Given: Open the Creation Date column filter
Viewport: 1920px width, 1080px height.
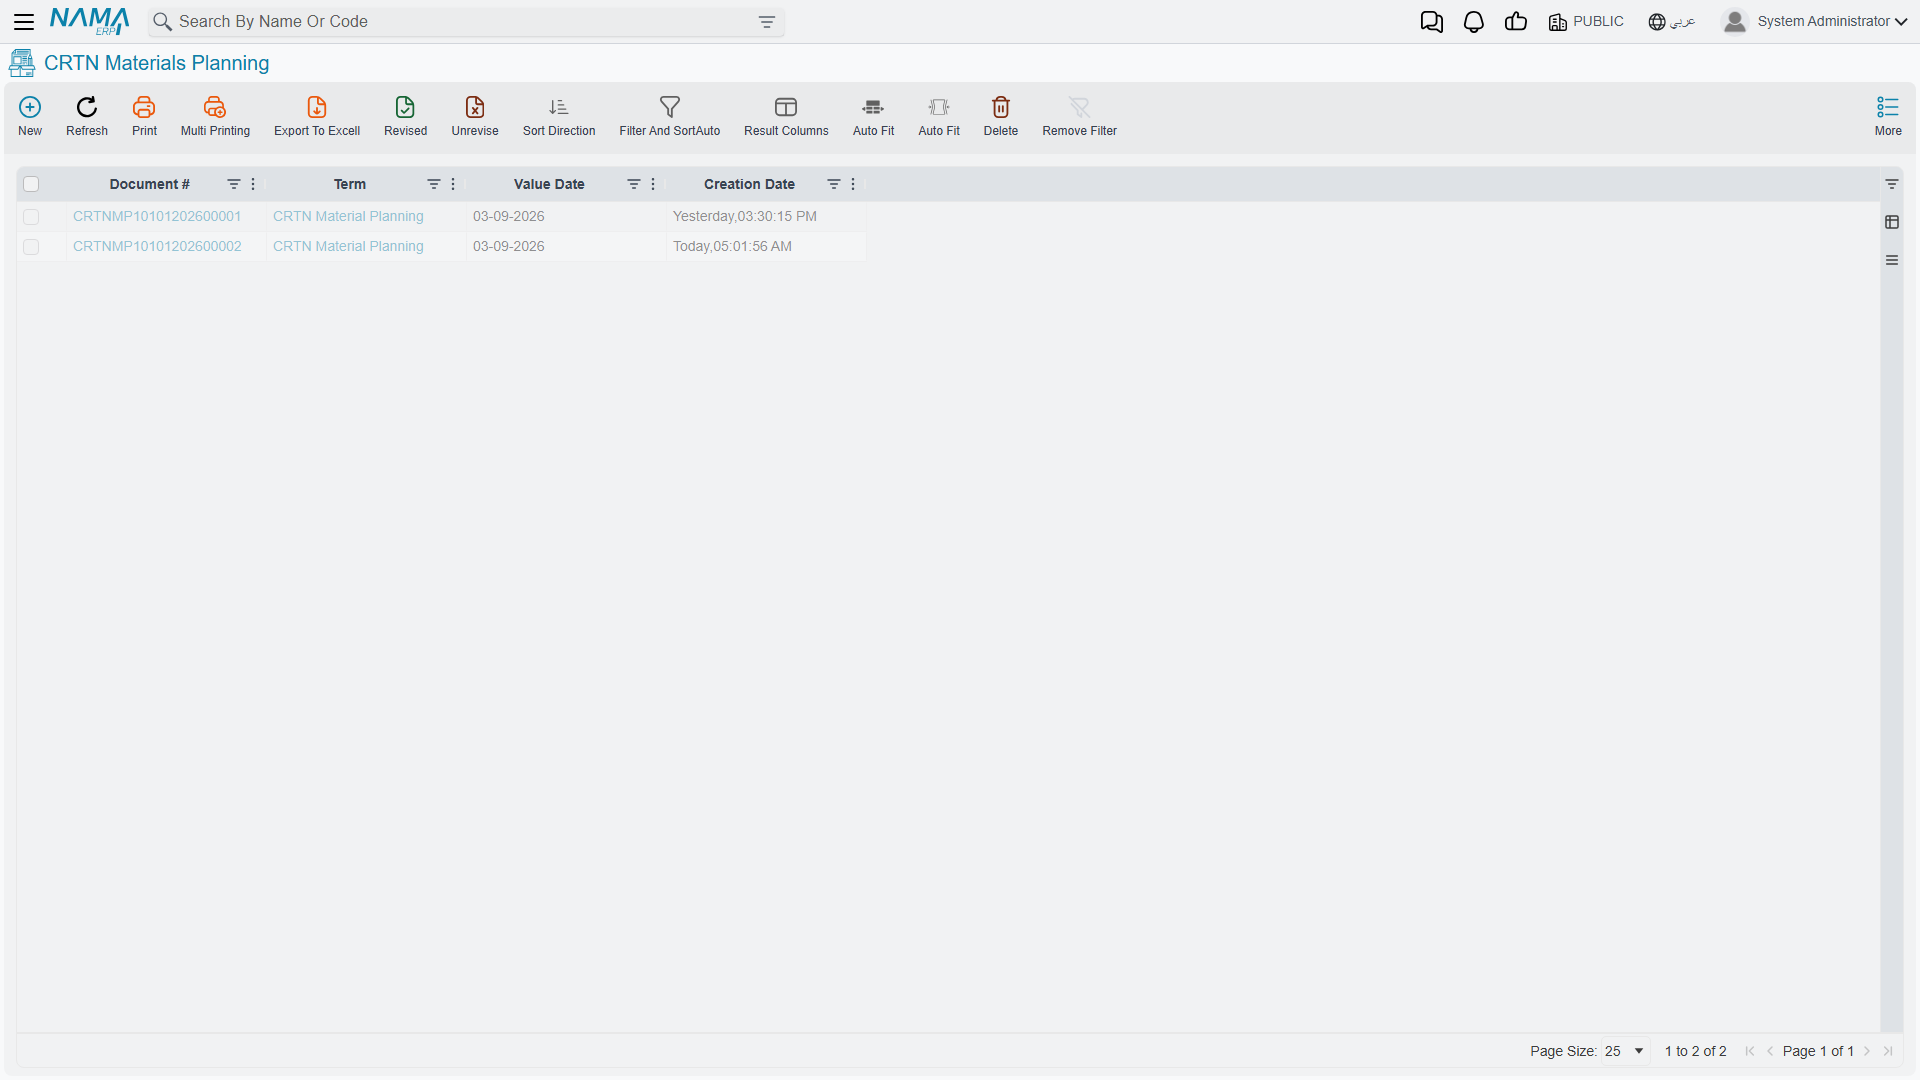Looking at the screenshot, I should pyautogui.click(x=834, y=184).
